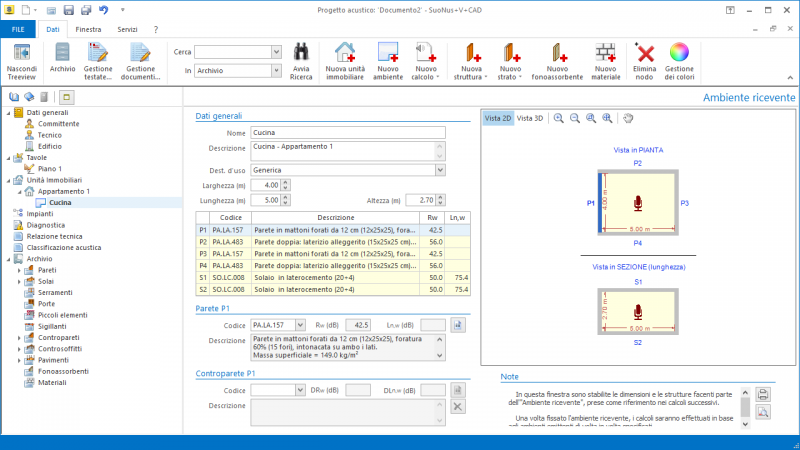Select Piano 1 tree item
Screen dimensions: 800x450
[x=49, y=169]
